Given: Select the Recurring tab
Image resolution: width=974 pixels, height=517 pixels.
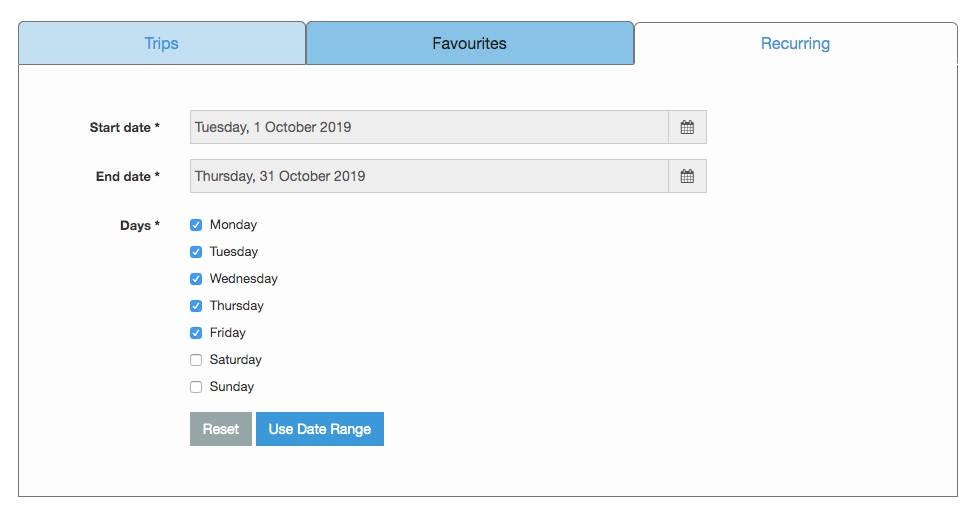Looking at the screenshot, I should (x=796, y=43).
